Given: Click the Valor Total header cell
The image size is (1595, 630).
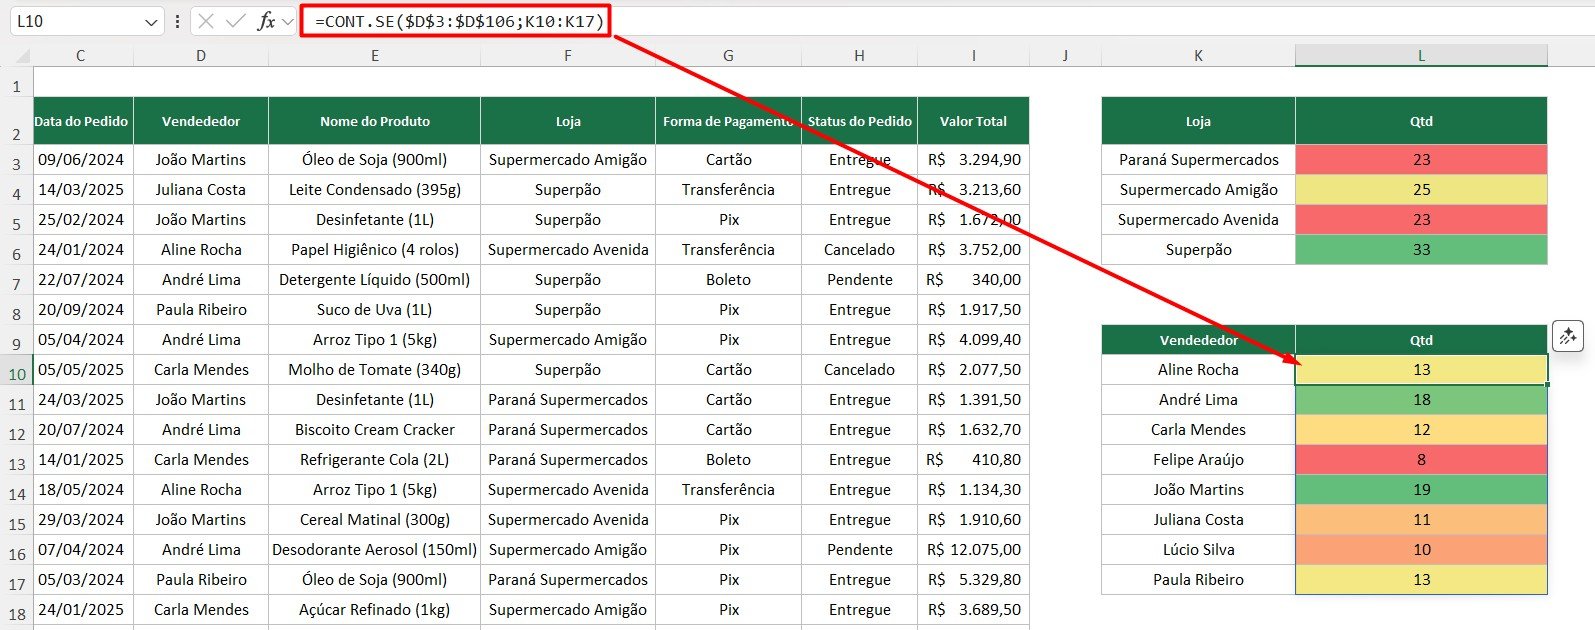Looking at the screenshot, I should coord(973,121).
